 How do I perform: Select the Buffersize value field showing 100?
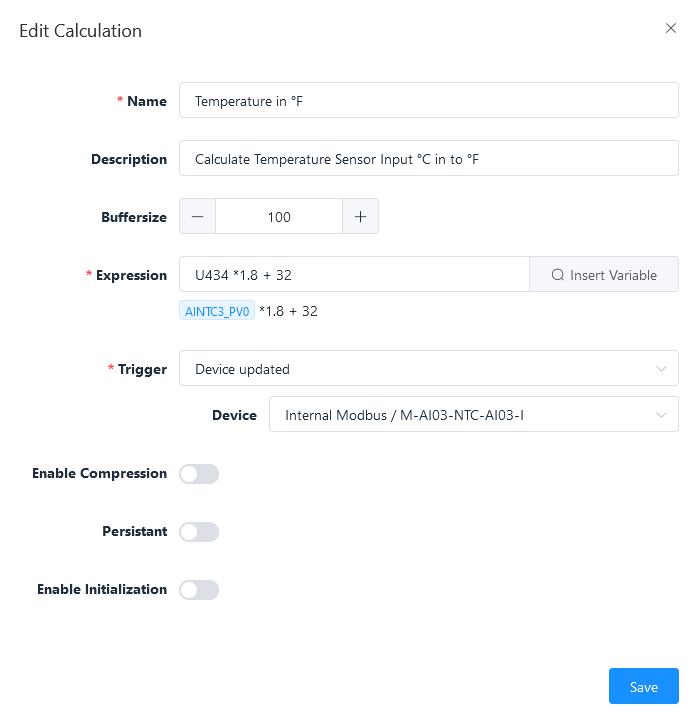tap(279, 217)
